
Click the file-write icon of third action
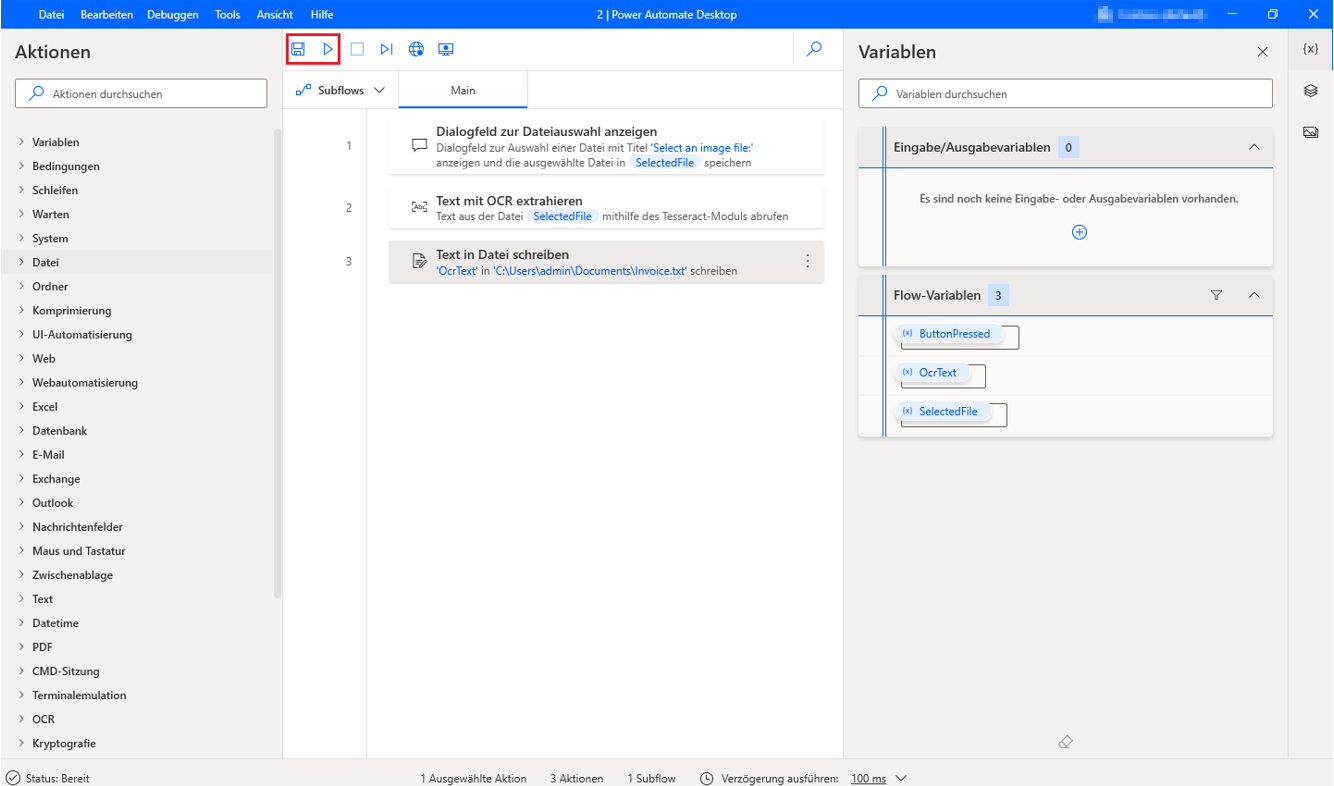[x=420, y=261]
